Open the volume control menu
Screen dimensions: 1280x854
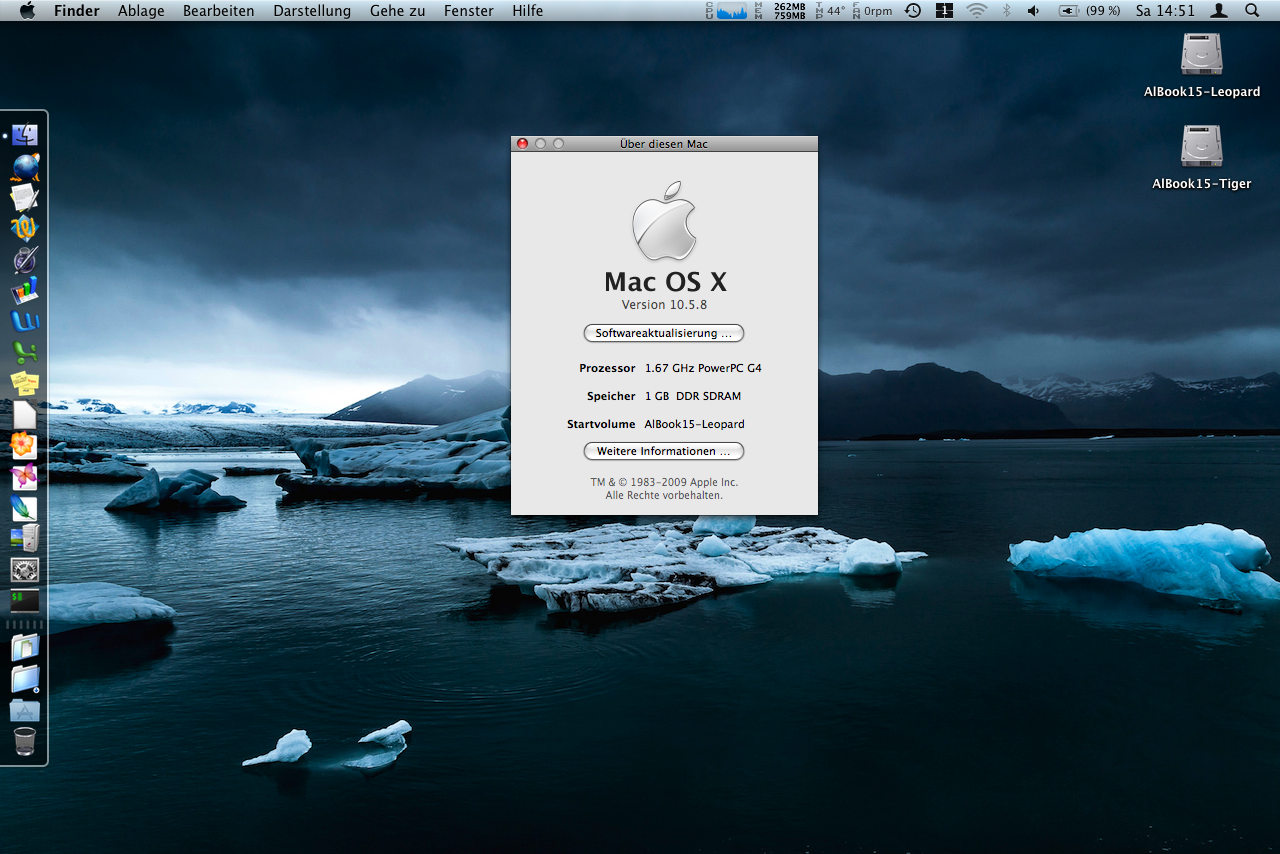pos(1033,11)
